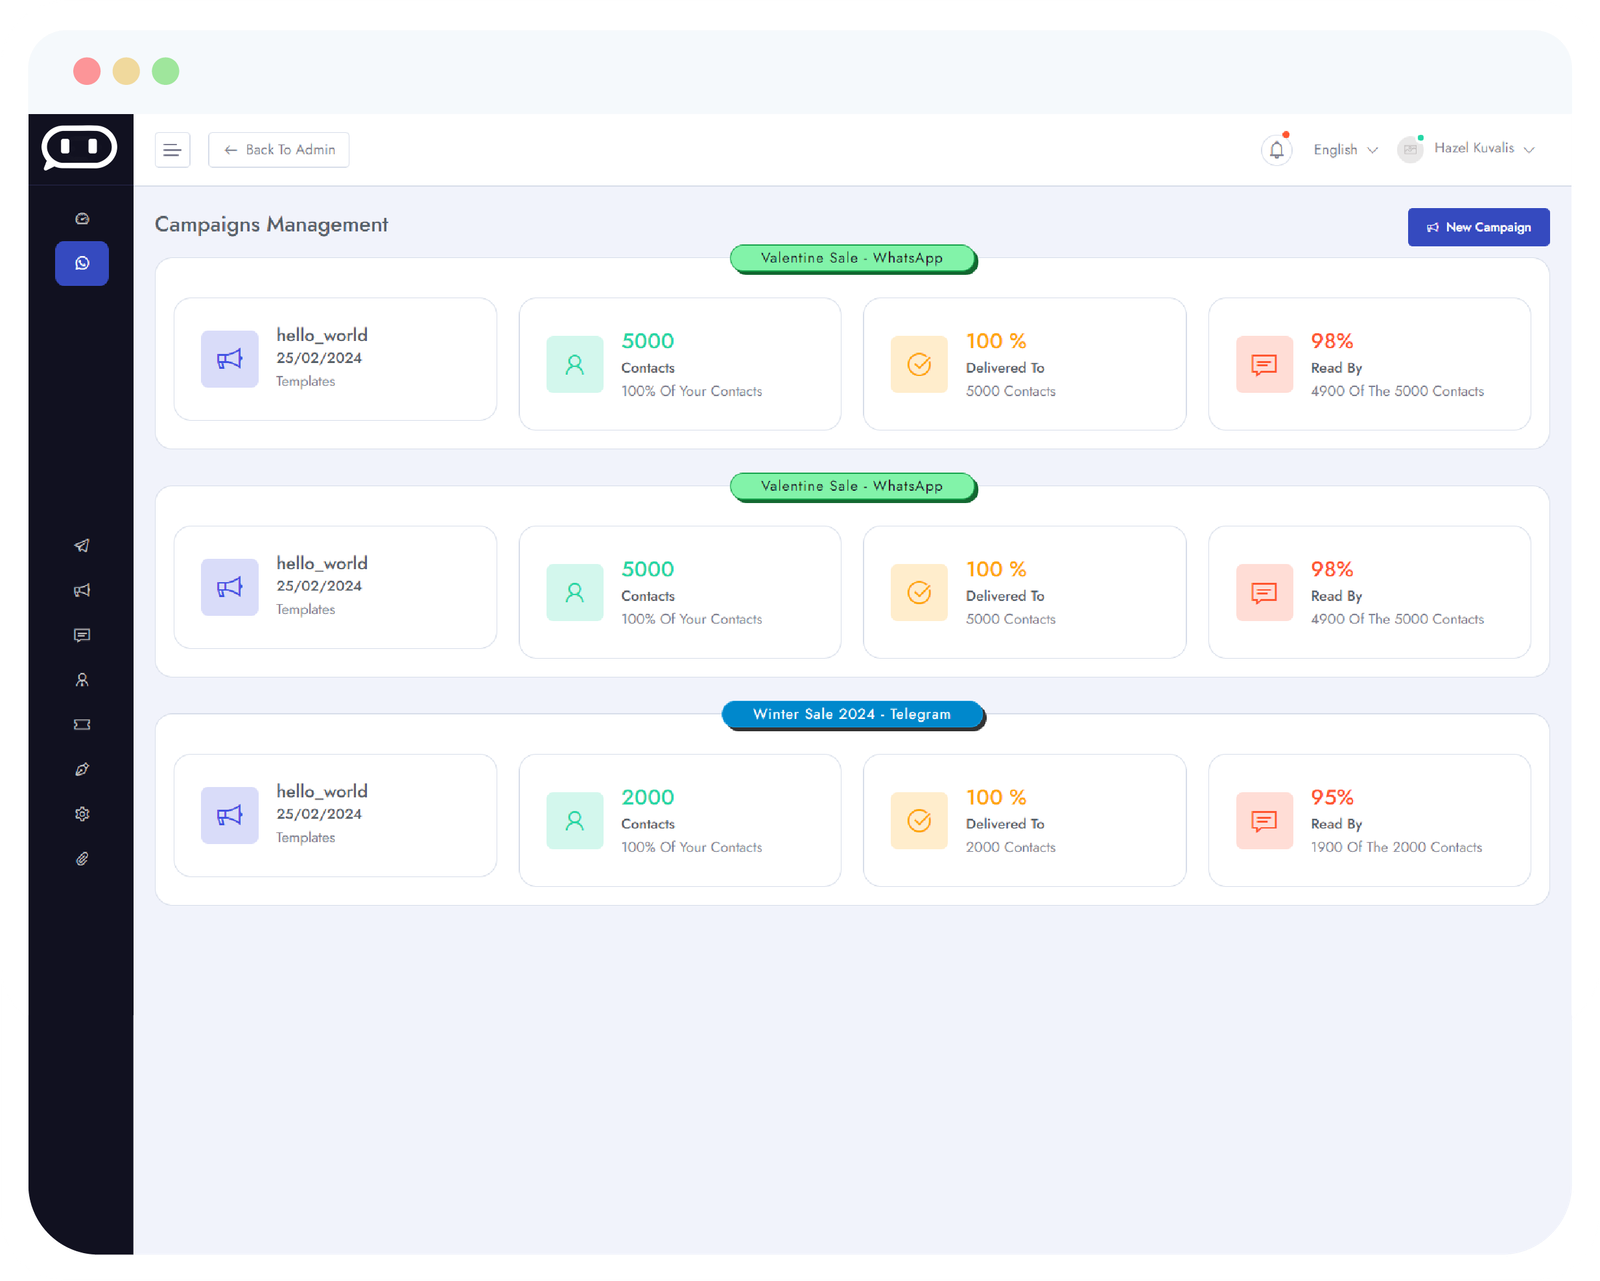This screenshot has height=1281, width=1600.
Task: Open the chat message sidebar icon
Action: tap(82, 635)
